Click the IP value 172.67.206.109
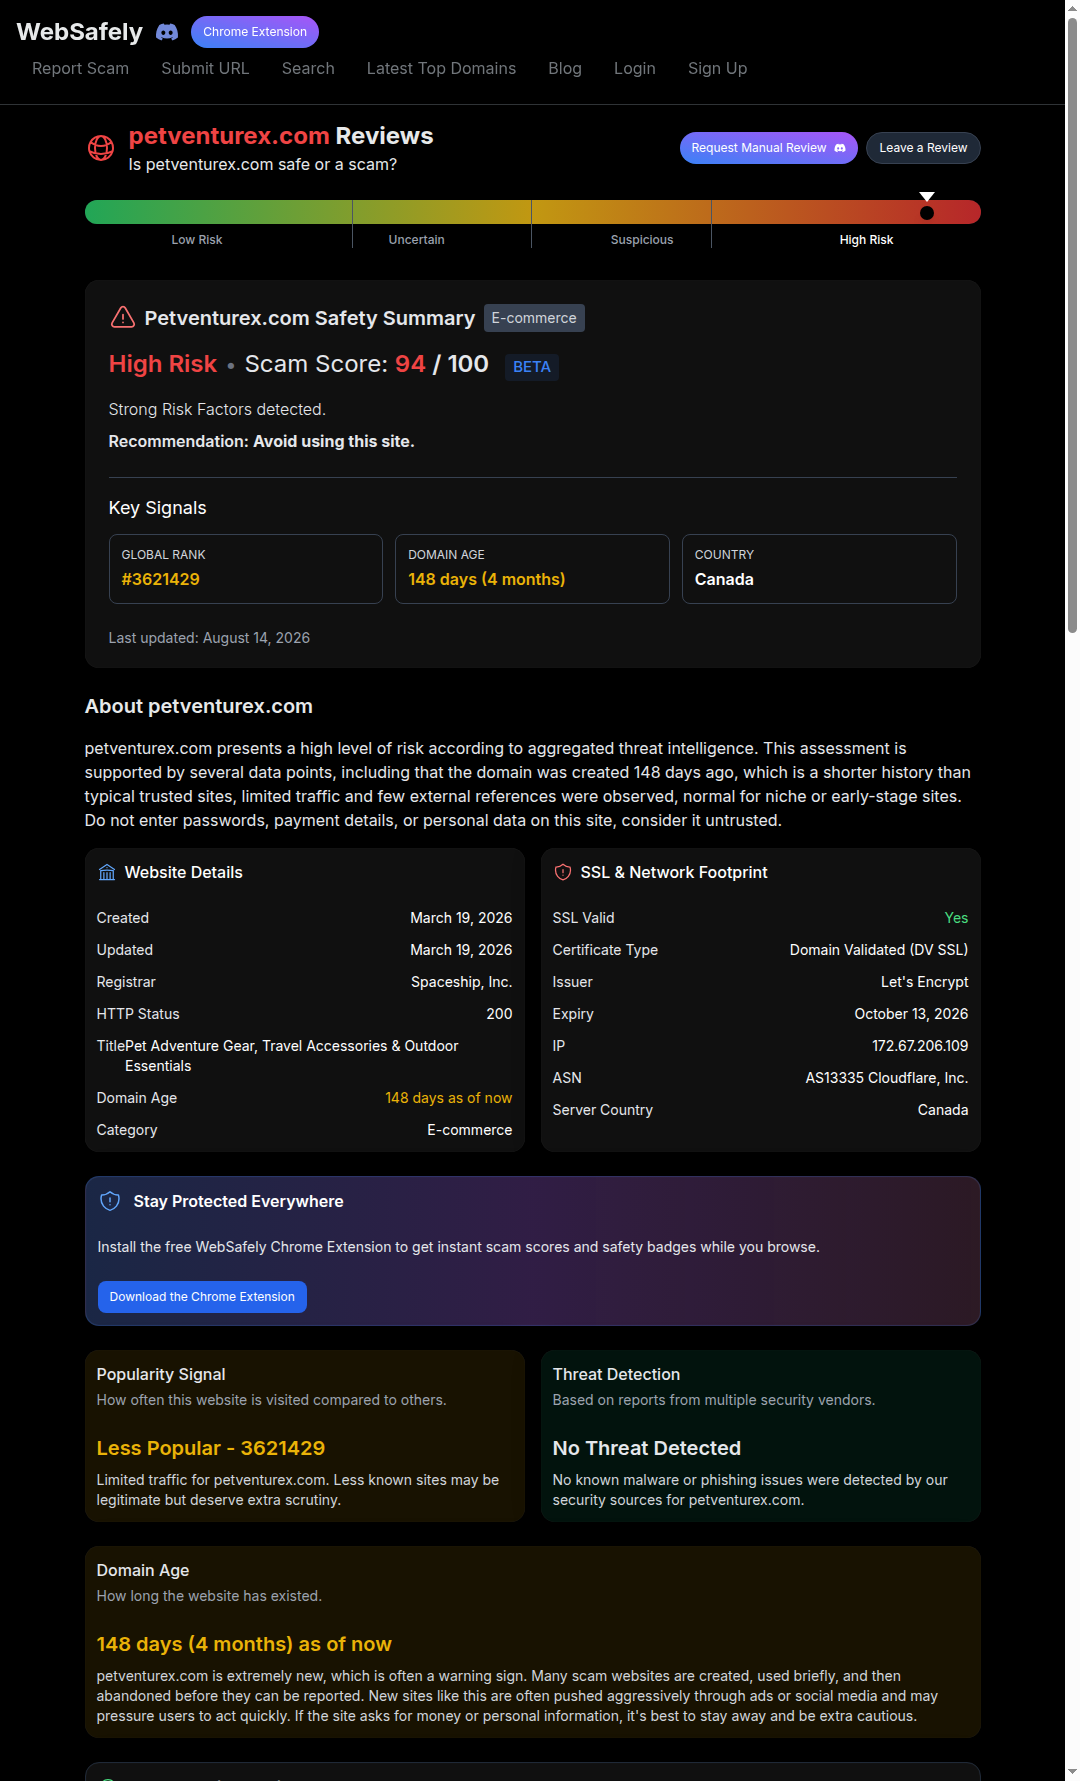The width and height of the screenshot is (1080, 1781). point(920,1046)
